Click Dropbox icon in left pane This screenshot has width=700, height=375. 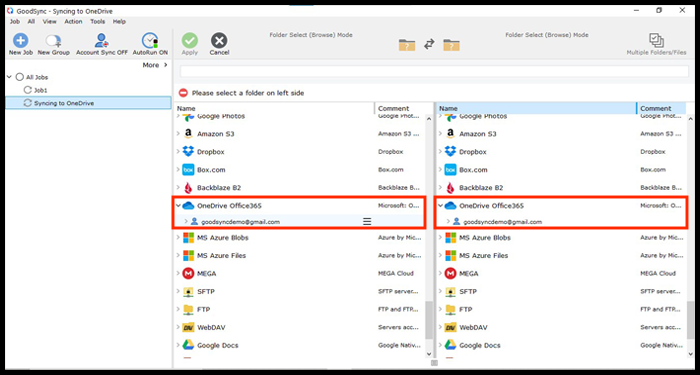tap(188, 152)
